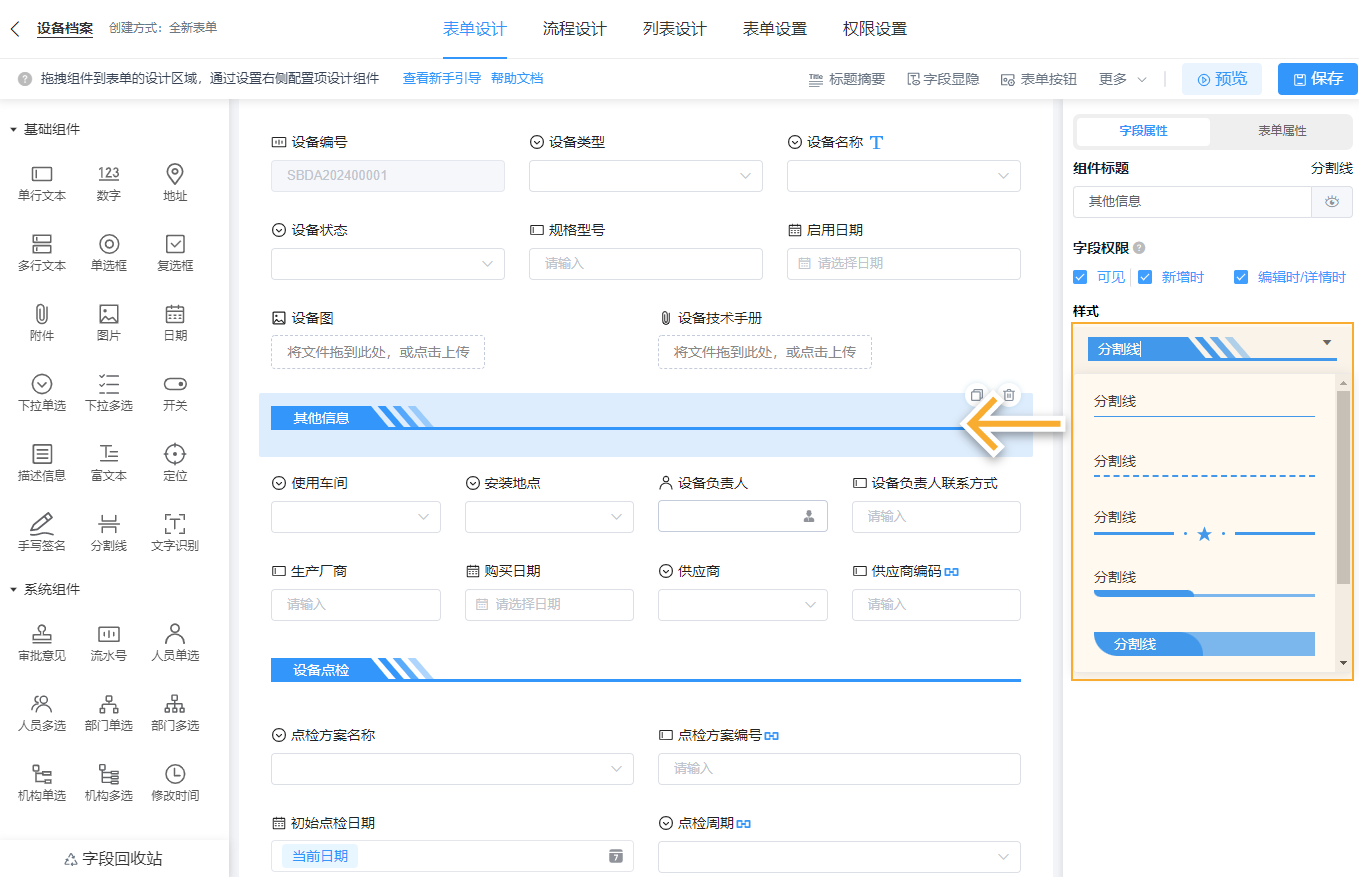1359x877 pixels.
Task: Open the 帮助文档 link
Action: 516,78
